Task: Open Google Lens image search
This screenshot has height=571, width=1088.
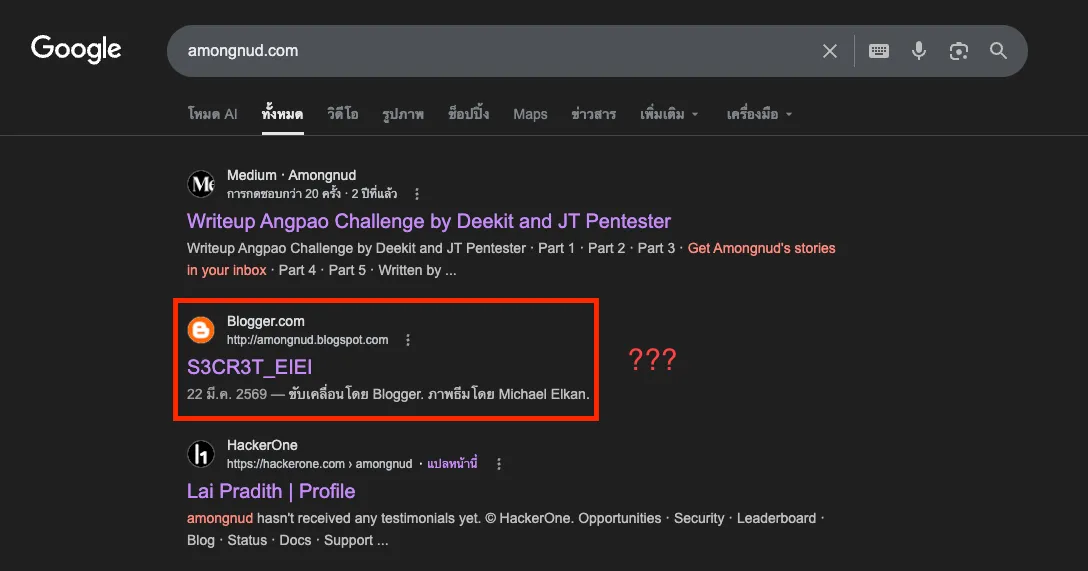Action: 959,51
